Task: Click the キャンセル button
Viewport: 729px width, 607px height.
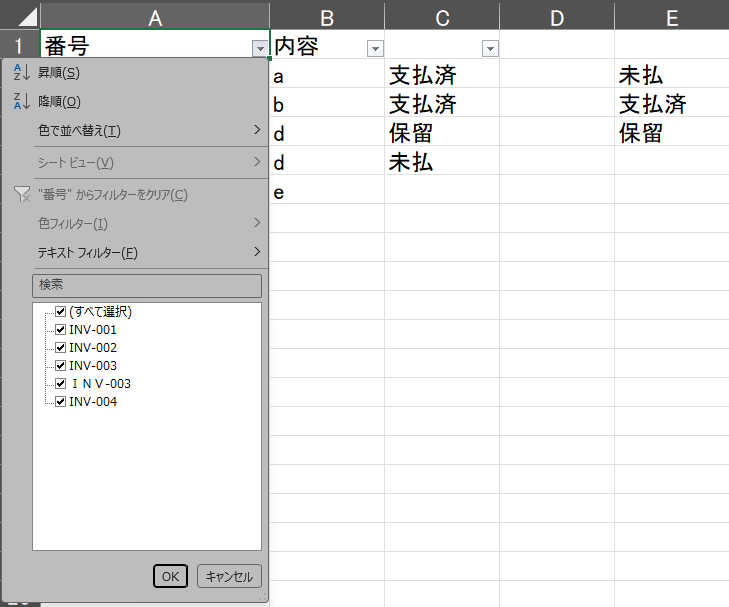Action: coord(229,576)
